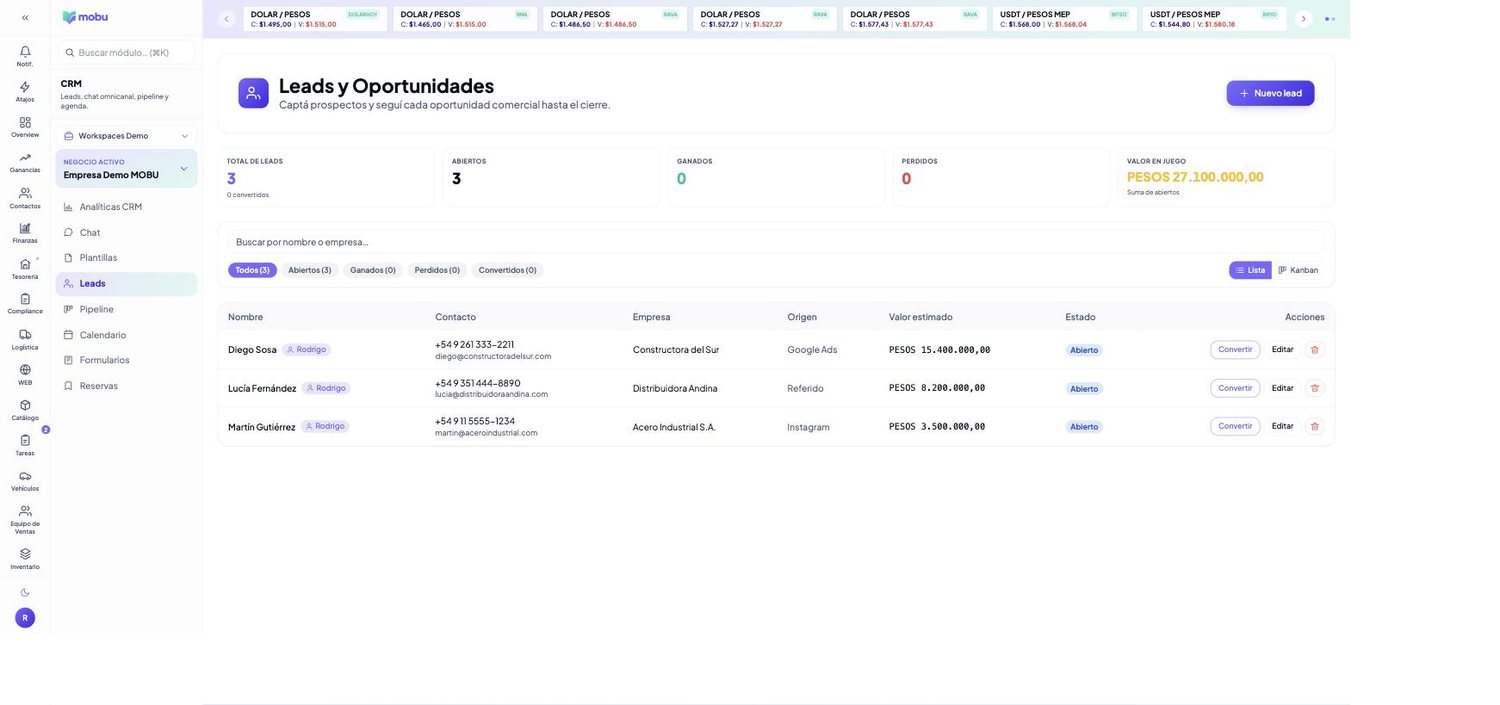This screenshot has width=1500, height=705.
Task: Click Distribuidora Andina company cell
Action: [675, 388]
